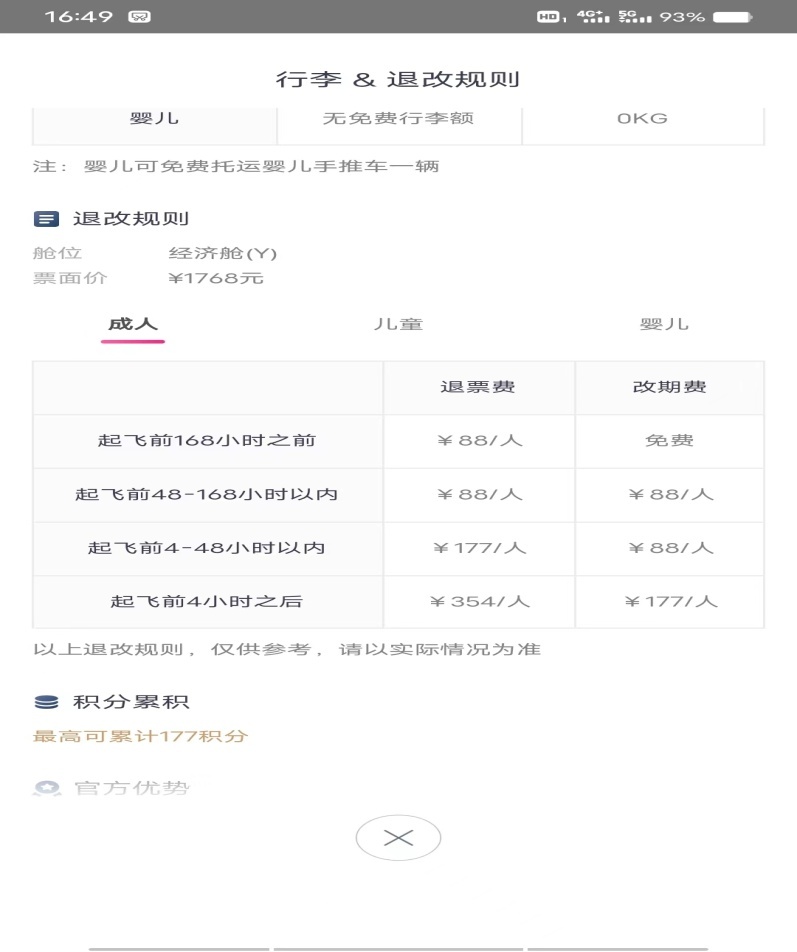Switch to the 儿童 tab
The width and height of the screenshot is (797, 952).
pyautogui.click(x=398, y=324)
